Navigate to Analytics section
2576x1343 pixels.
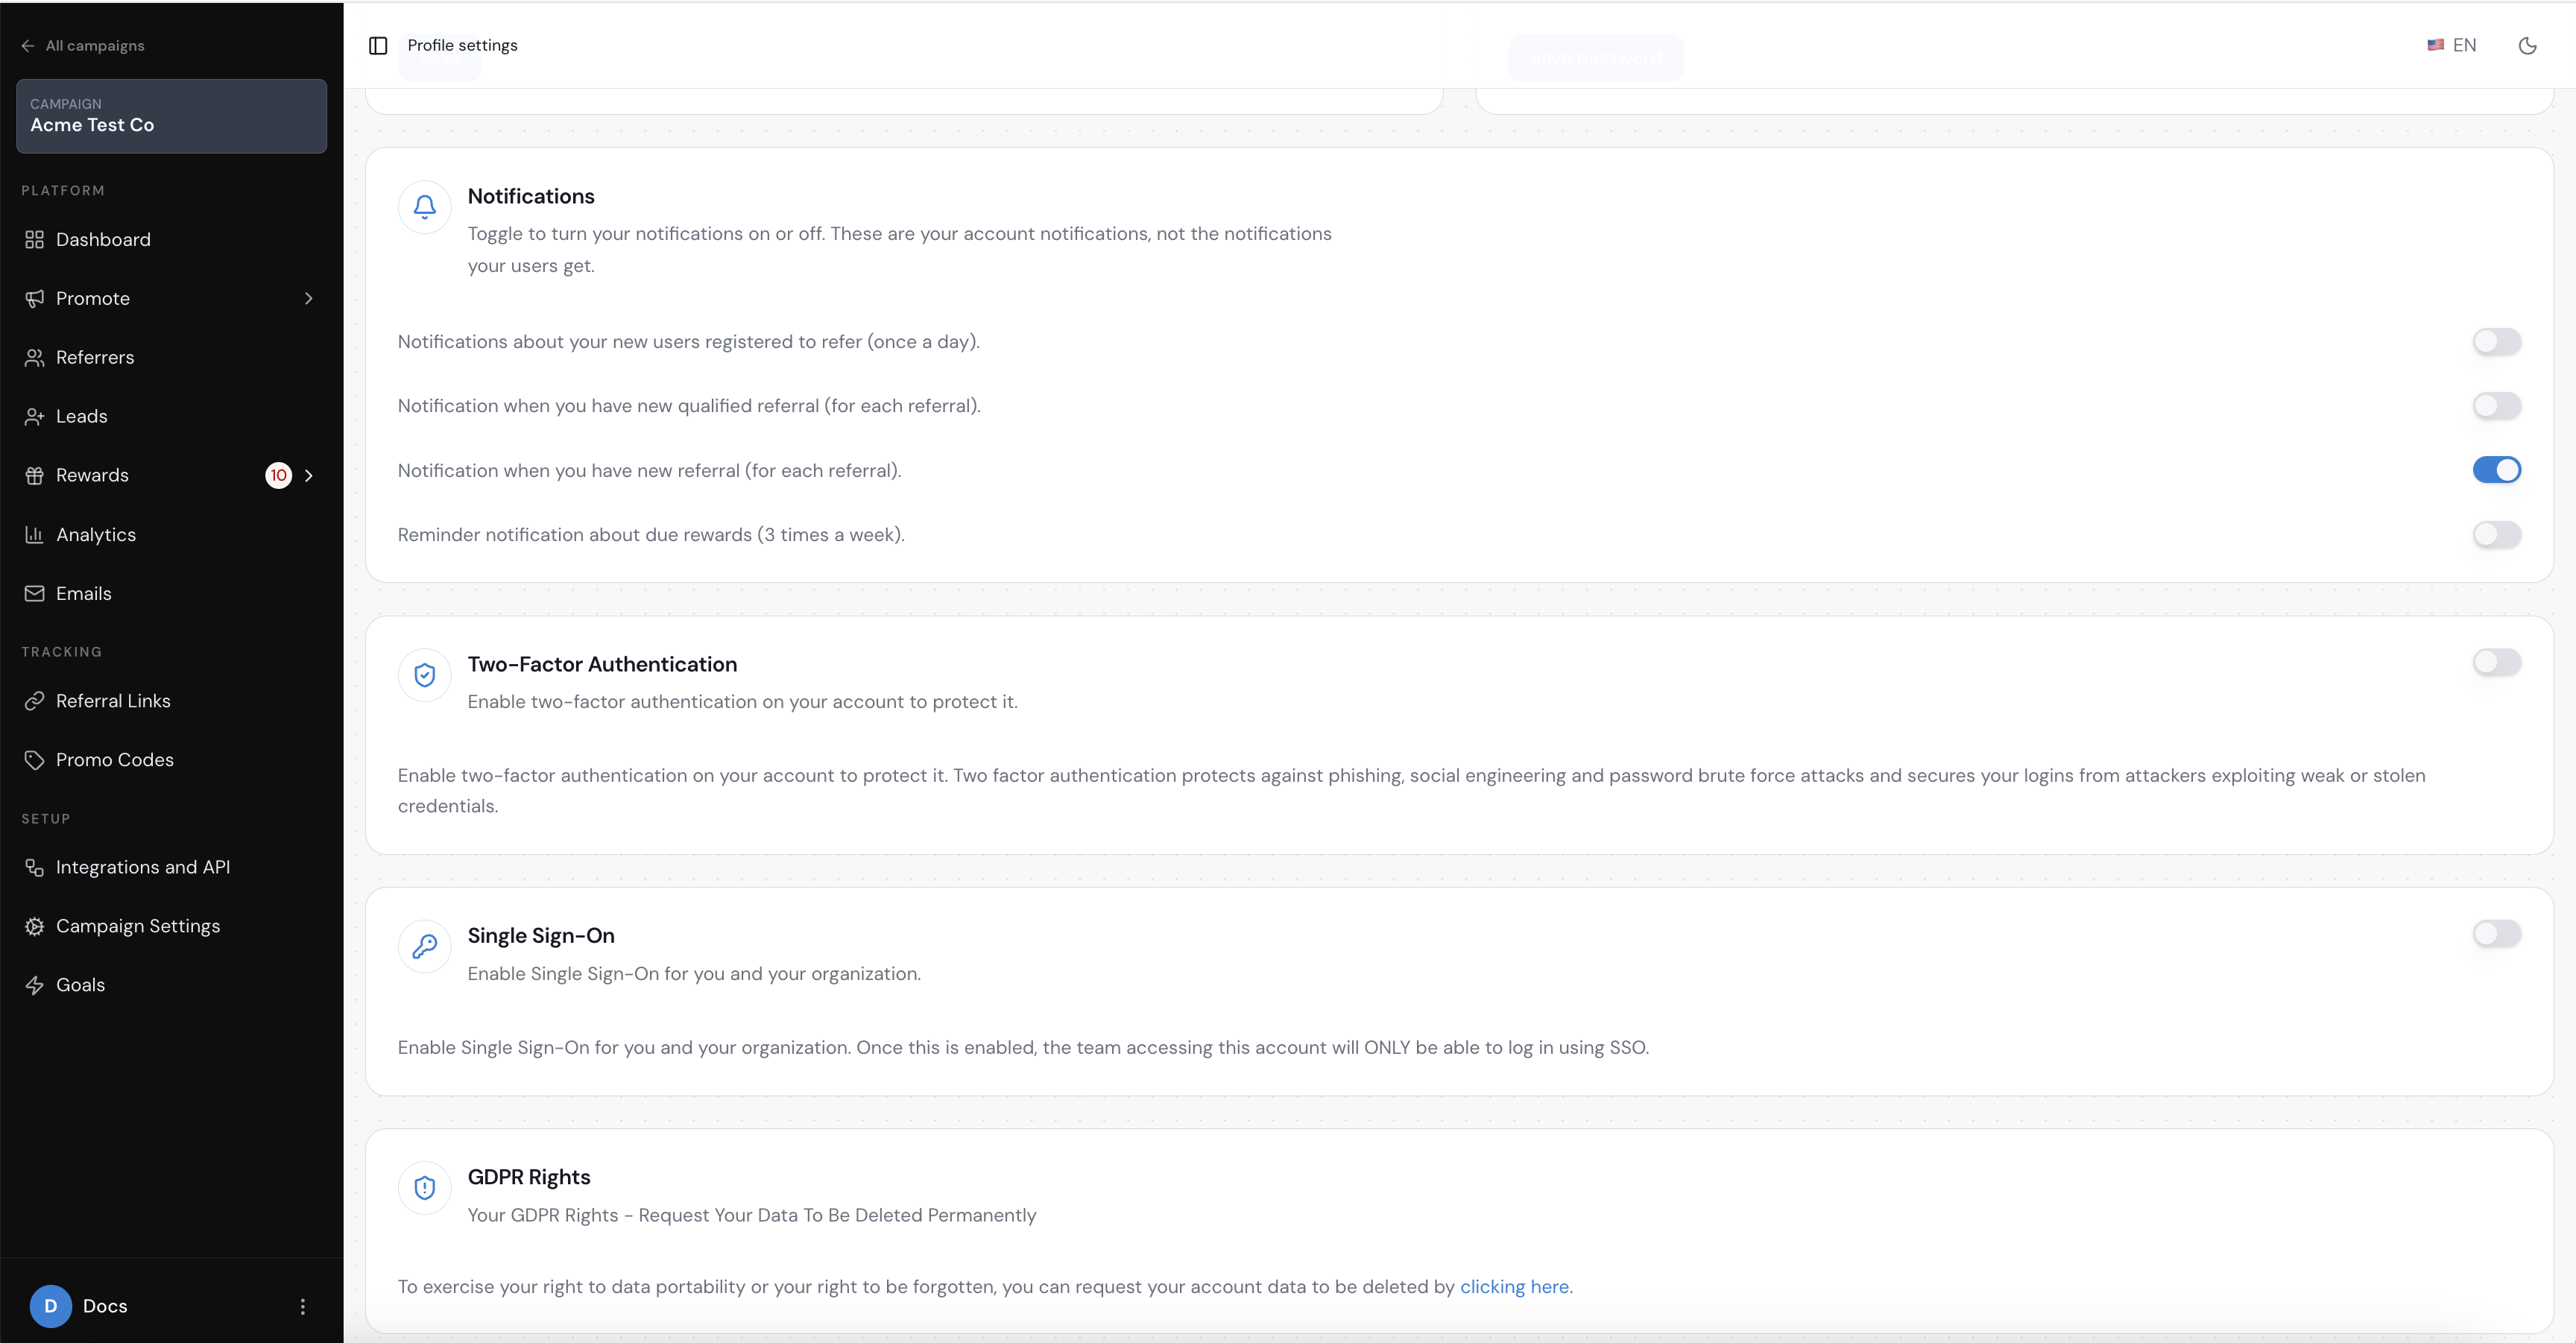click(171, 535)
